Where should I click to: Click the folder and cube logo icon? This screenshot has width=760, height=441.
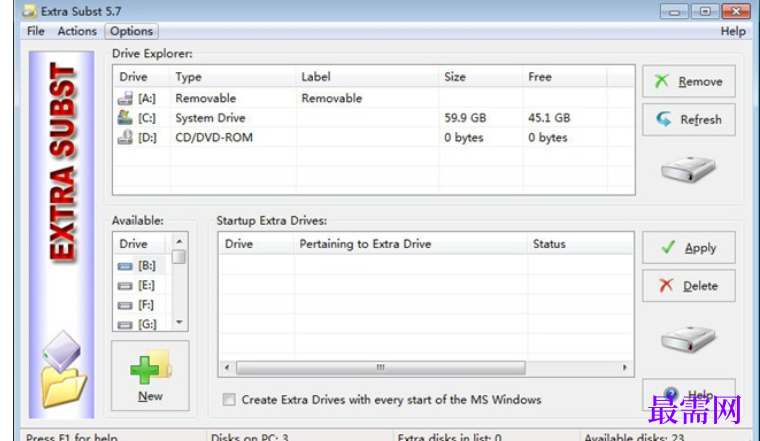(63, 369)
